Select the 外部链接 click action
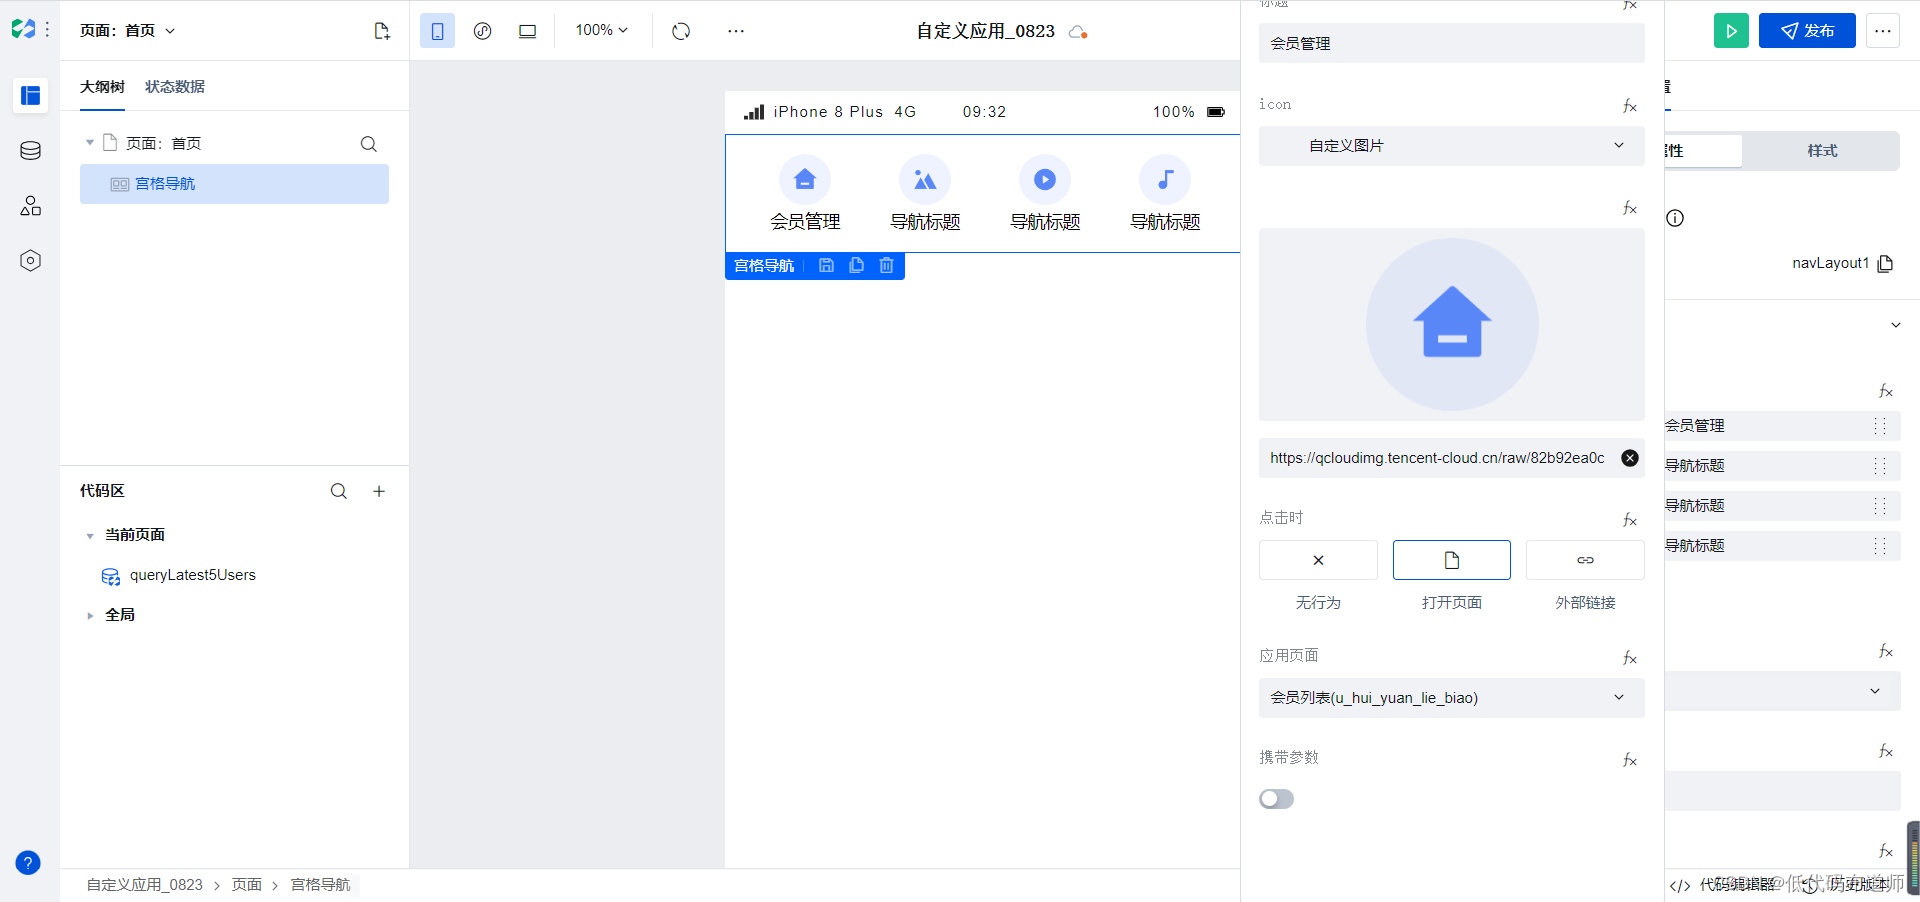1920x902 pixels. [x=1585, y=560]
